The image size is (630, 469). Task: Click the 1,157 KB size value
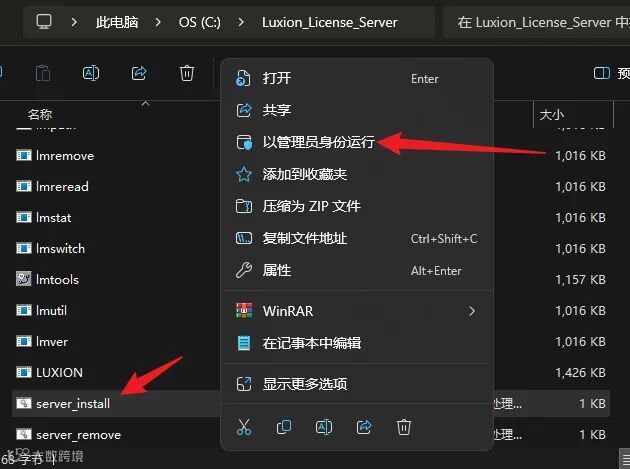580,279
